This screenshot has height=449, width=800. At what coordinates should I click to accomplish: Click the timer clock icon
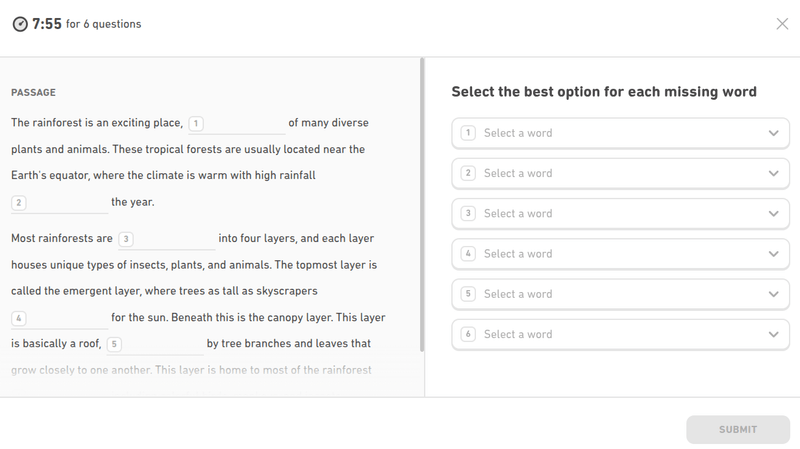click(x=20, y=24)
